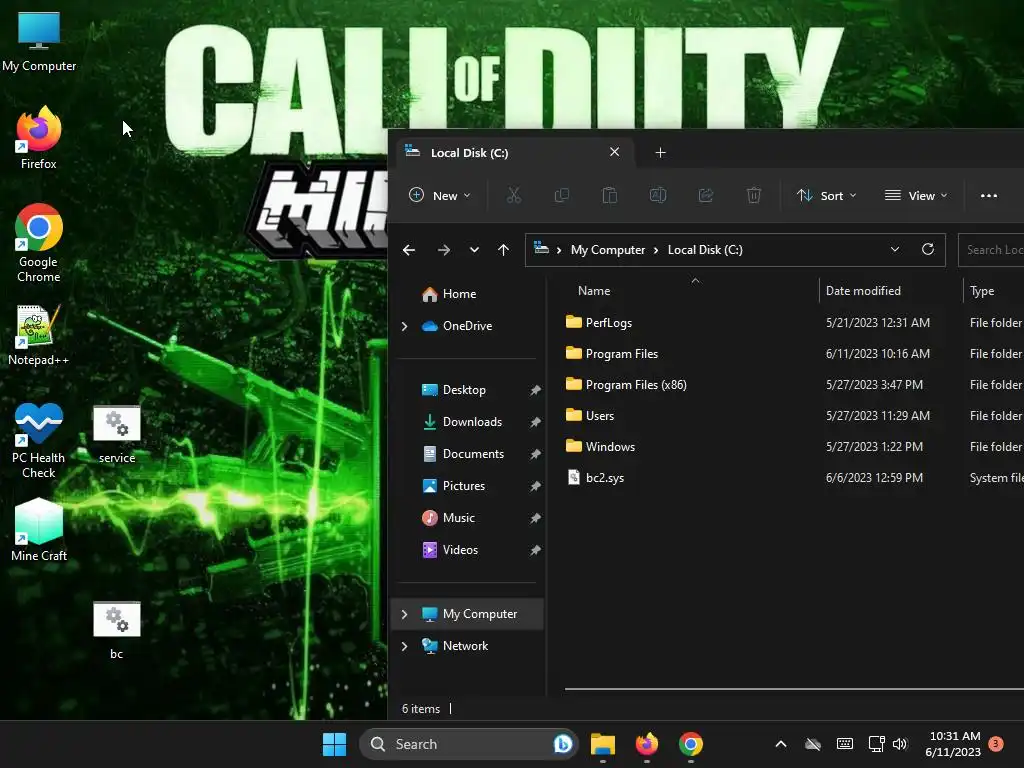Viewport: 1024px width, 768px height.
Task: Click the Copy icon in Explorer toolbar
Action: (562, 195)
